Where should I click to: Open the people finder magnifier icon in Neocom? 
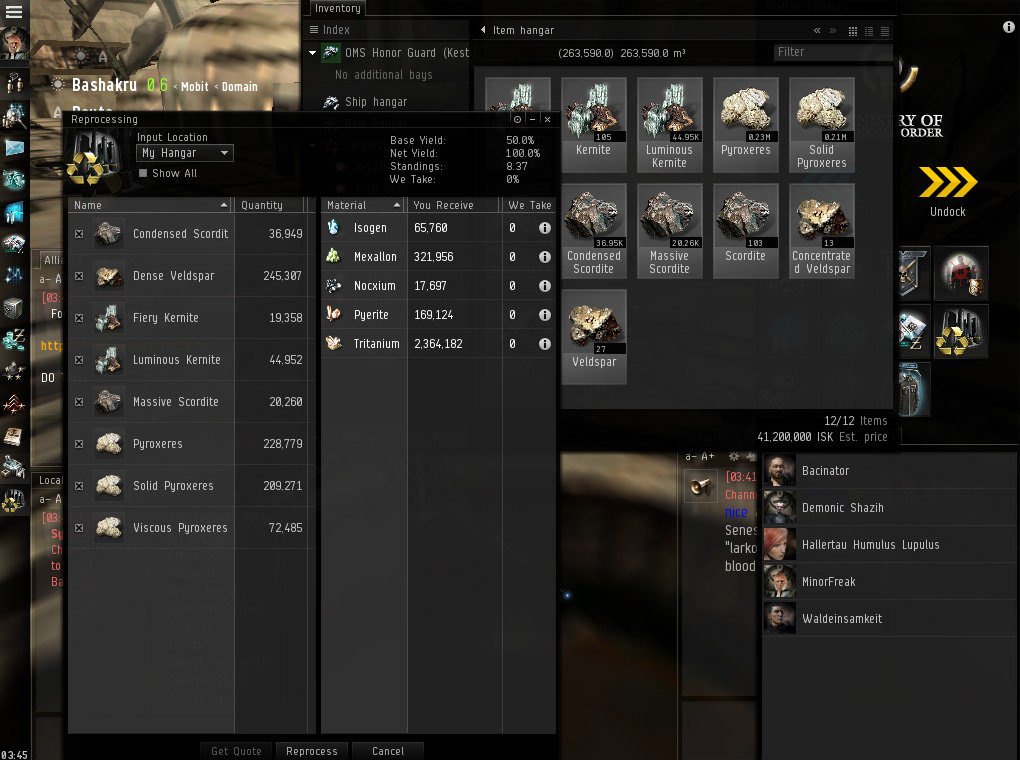(x=14, y=116)
